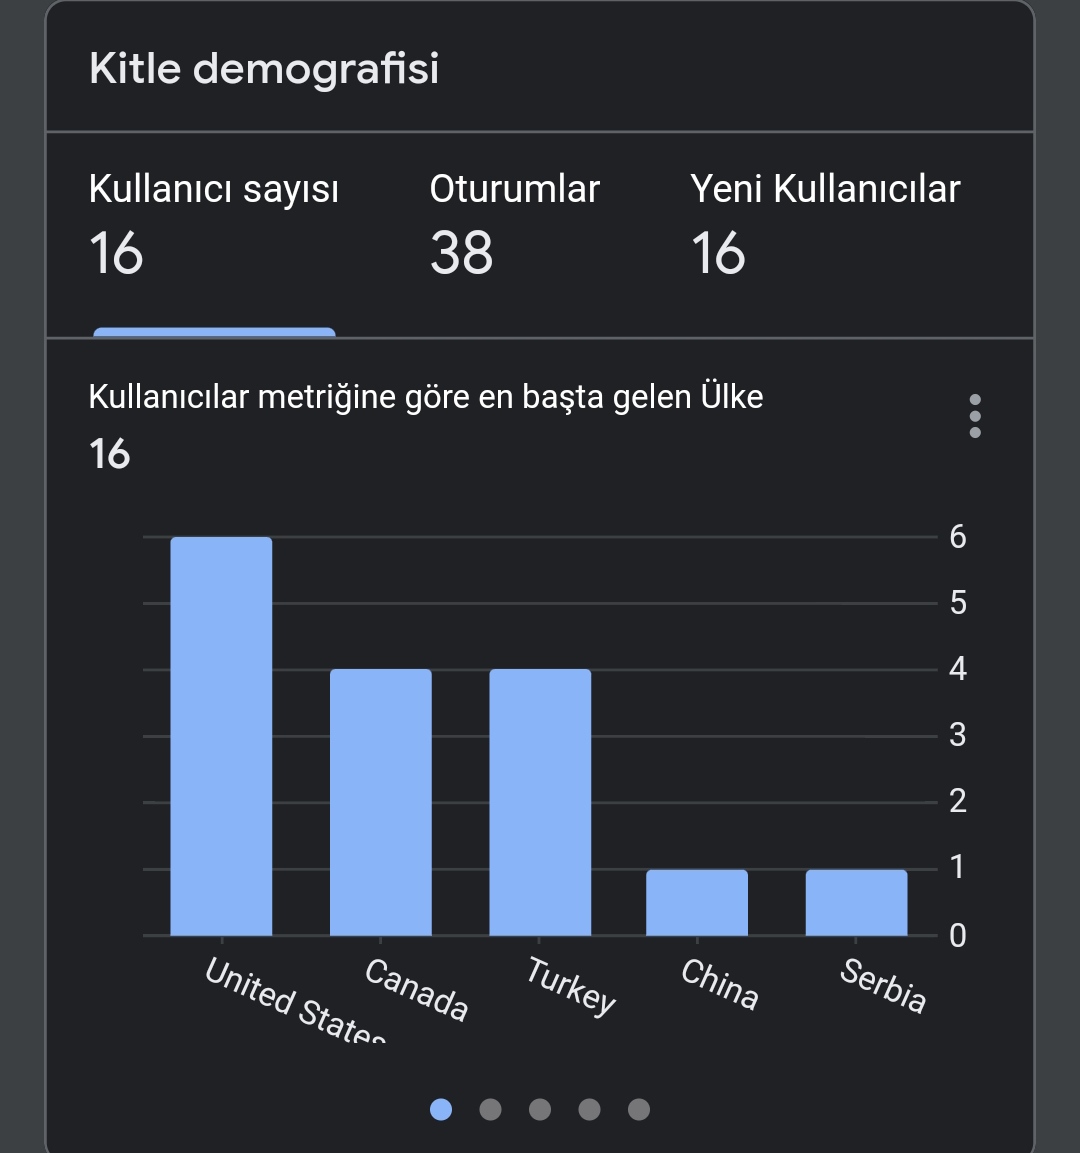The image size is (1080, 1153).
Task: Click the Serbia axis label
Action: [883, 985]
